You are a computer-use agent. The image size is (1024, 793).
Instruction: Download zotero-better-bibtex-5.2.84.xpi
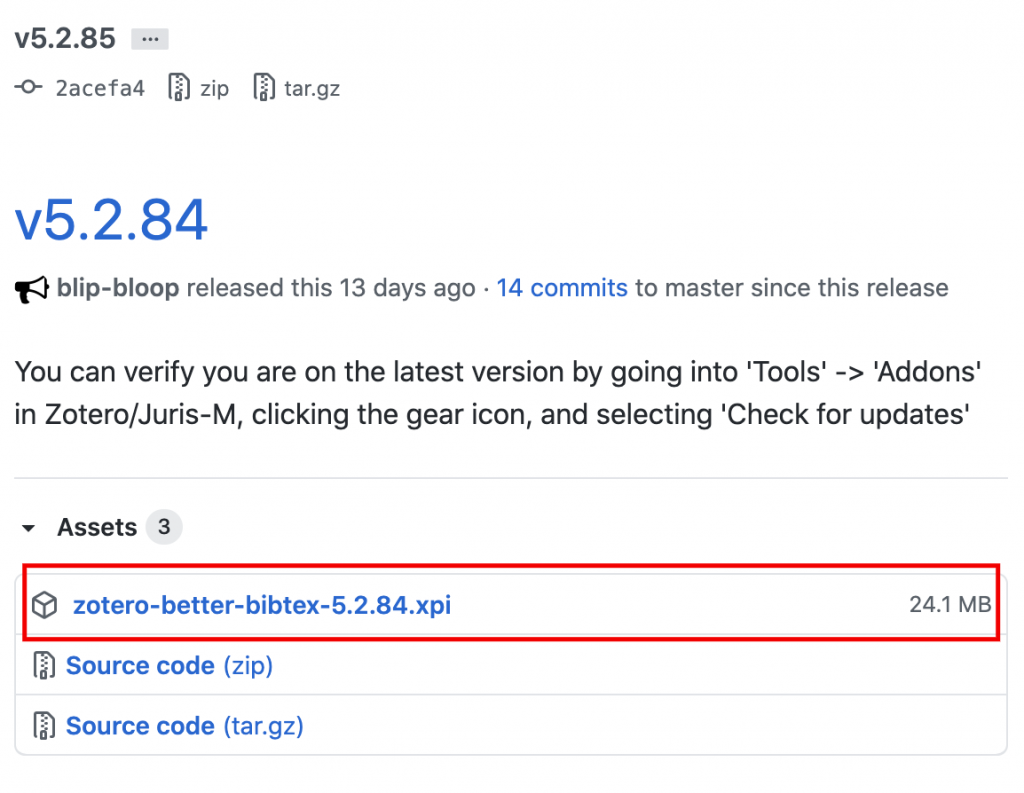(x=262, y=605)
